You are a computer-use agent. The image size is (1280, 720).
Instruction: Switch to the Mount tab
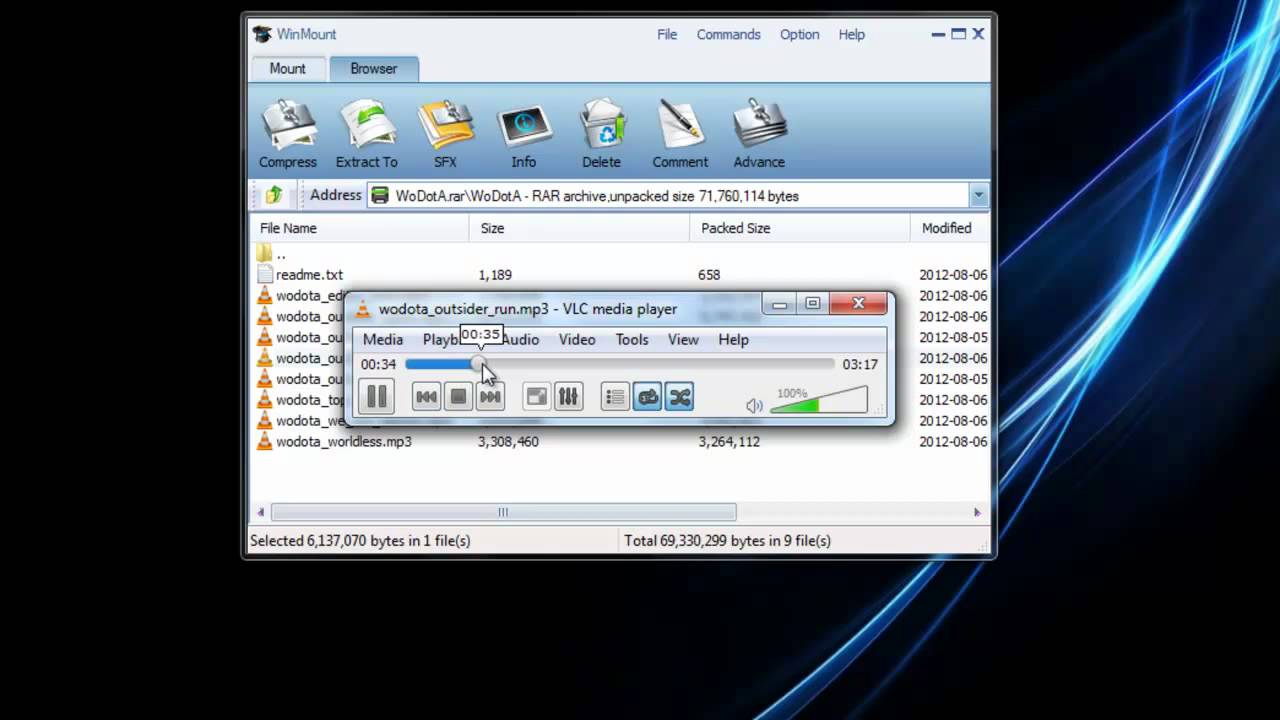click(x=287, y=68)
